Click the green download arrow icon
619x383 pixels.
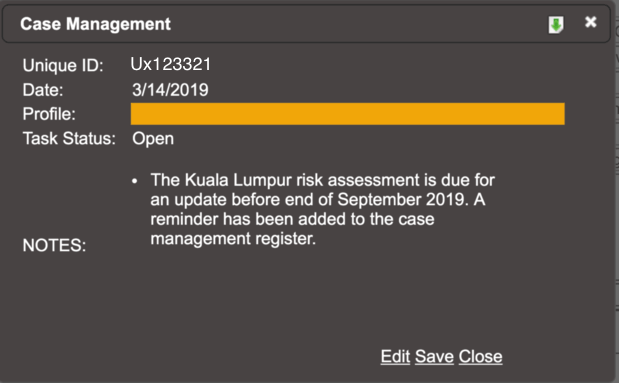coord(556,25)
